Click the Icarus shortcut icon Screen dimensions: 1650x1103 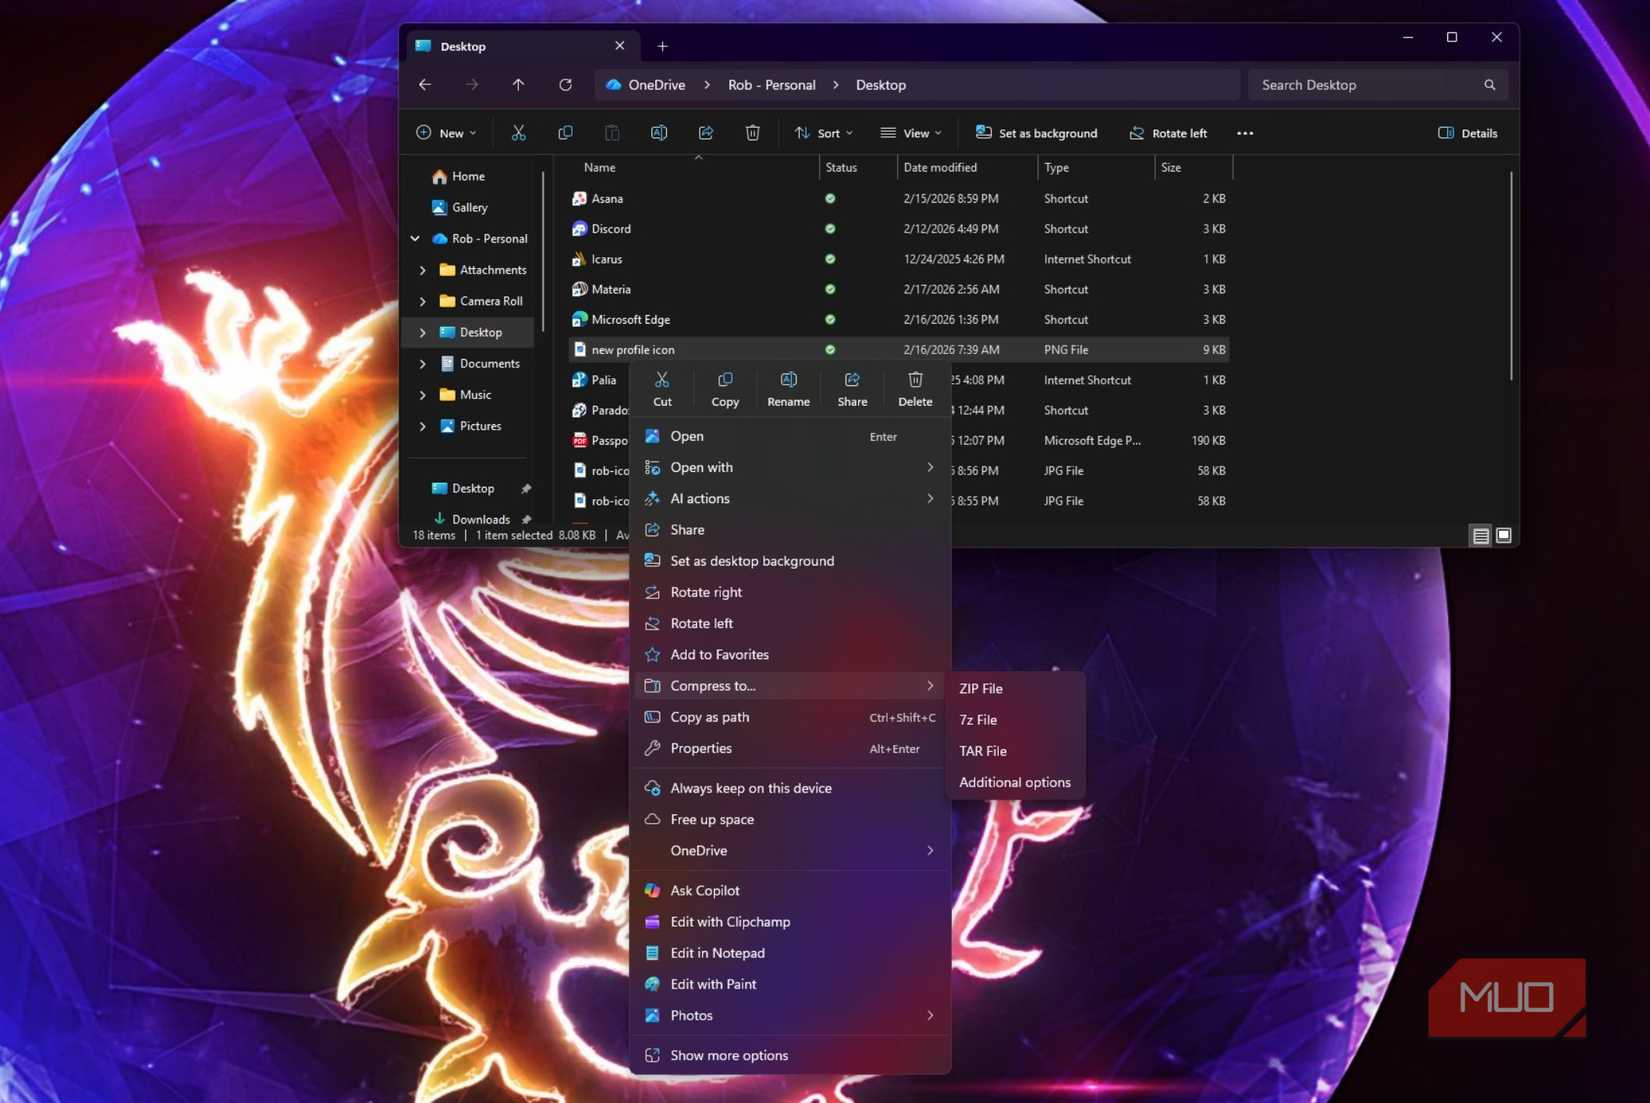pyautogui.click(x=579, y=259)
